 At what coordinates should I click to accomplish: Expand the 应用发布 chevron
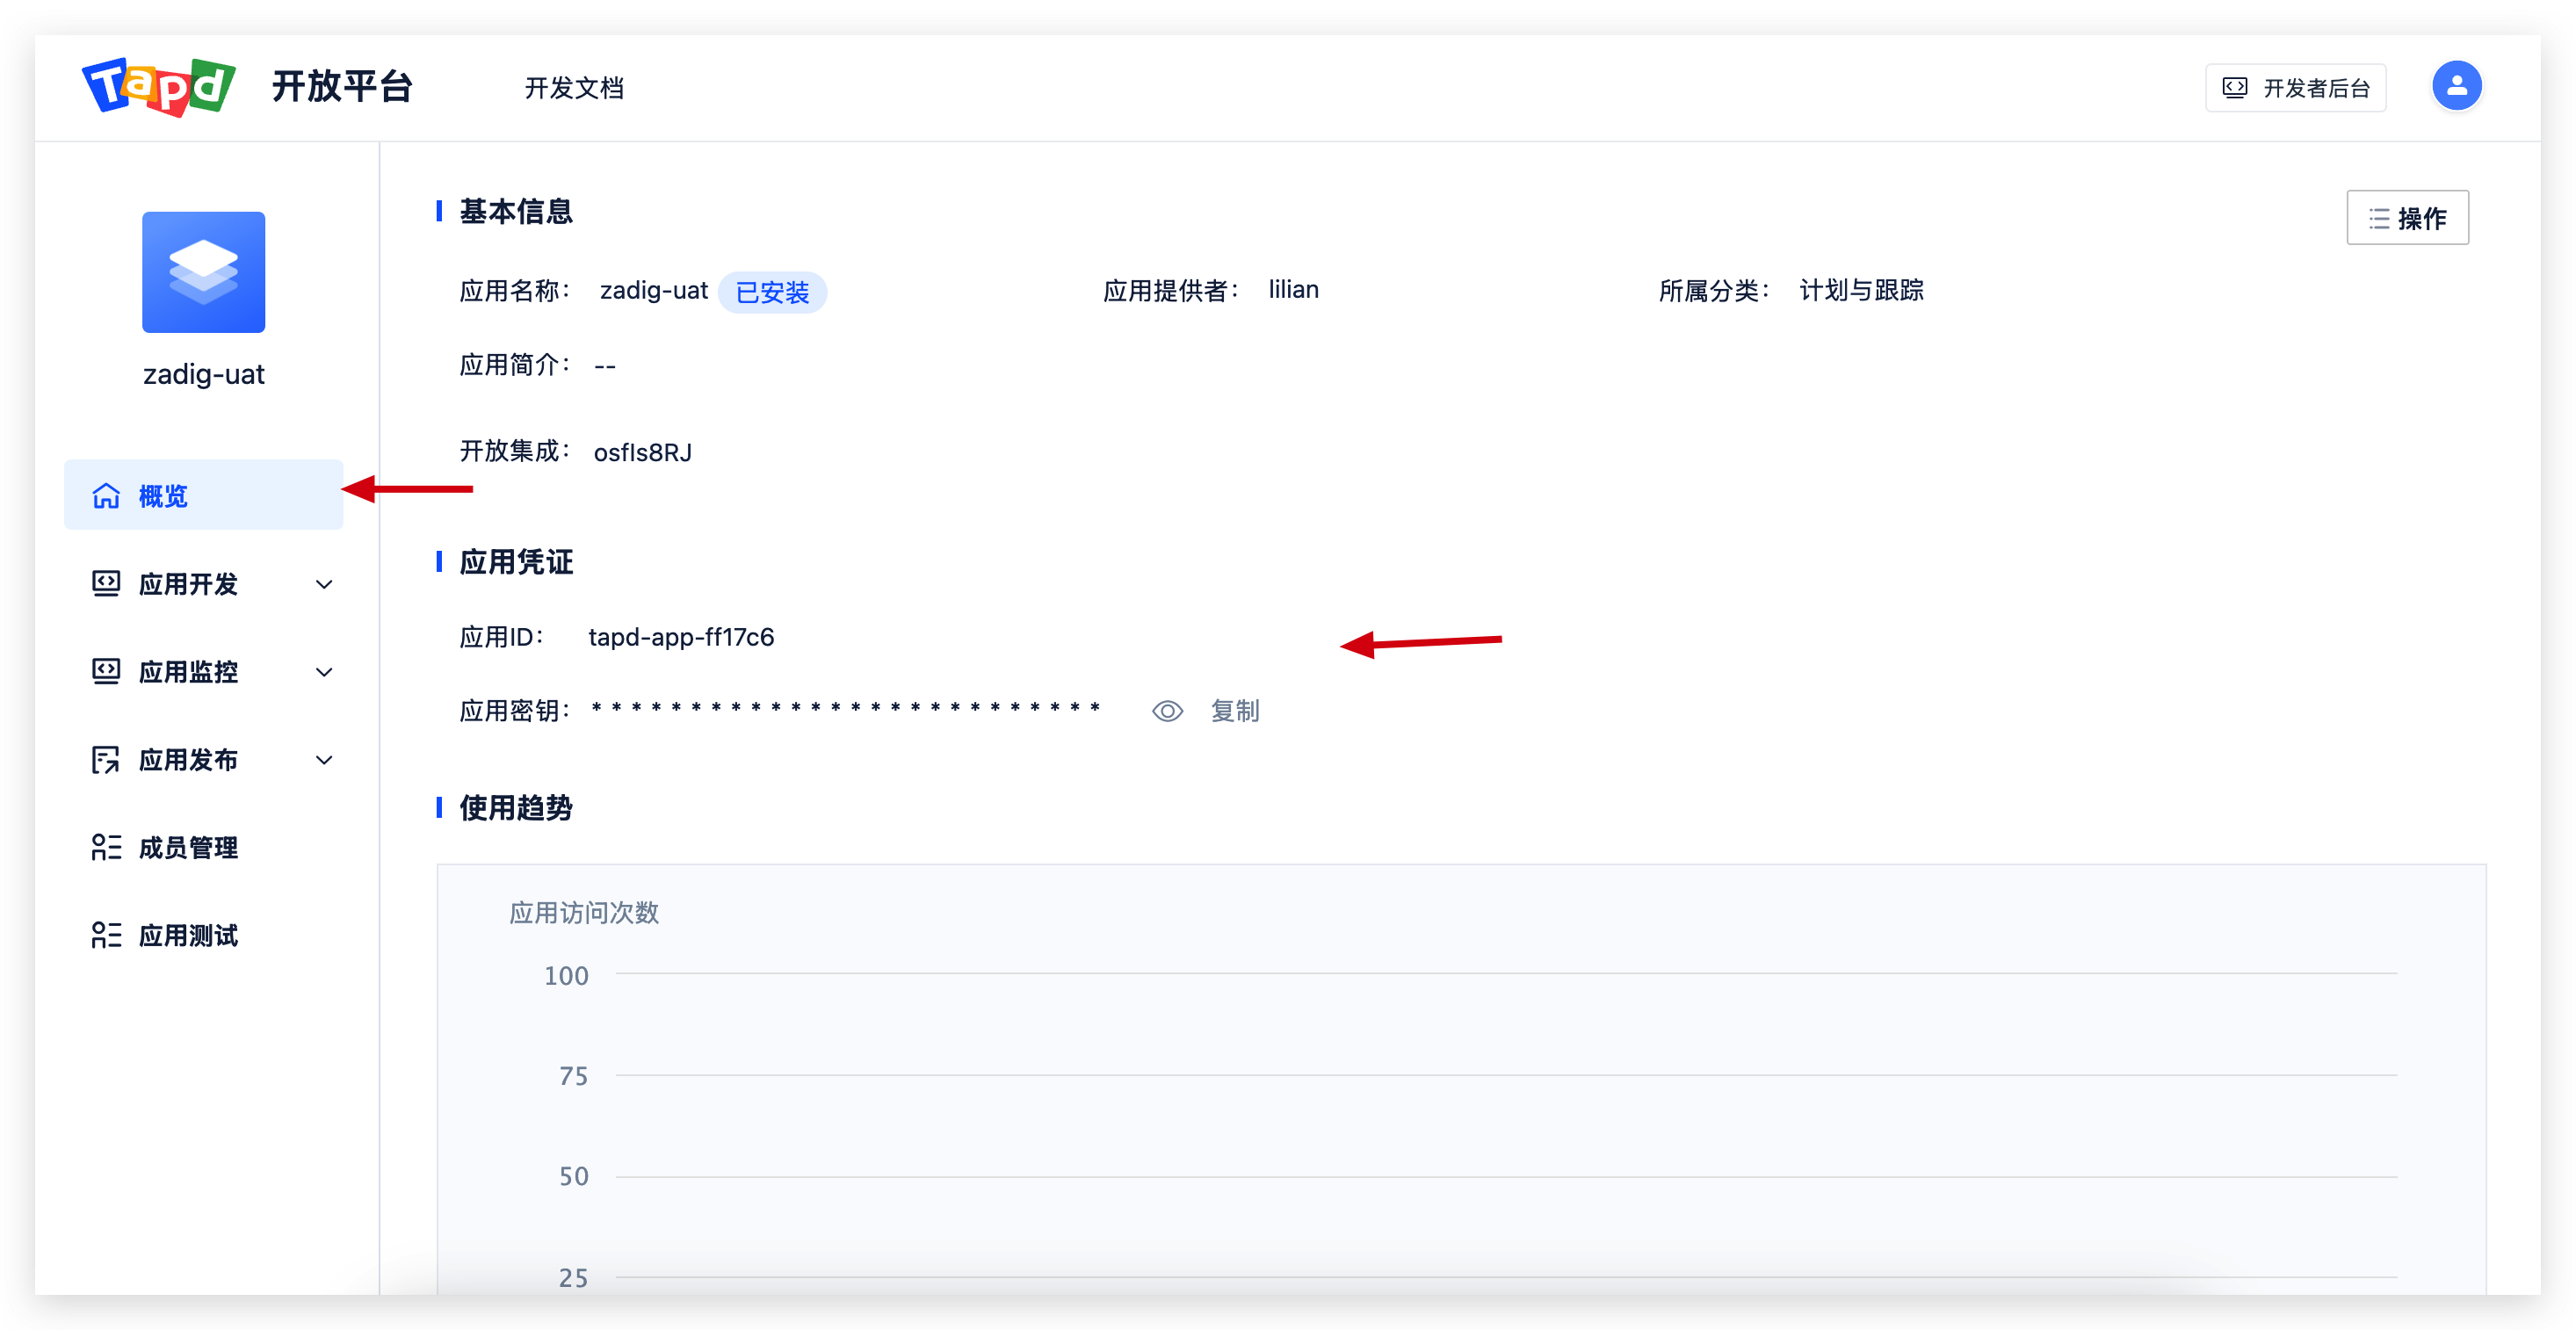324,760
